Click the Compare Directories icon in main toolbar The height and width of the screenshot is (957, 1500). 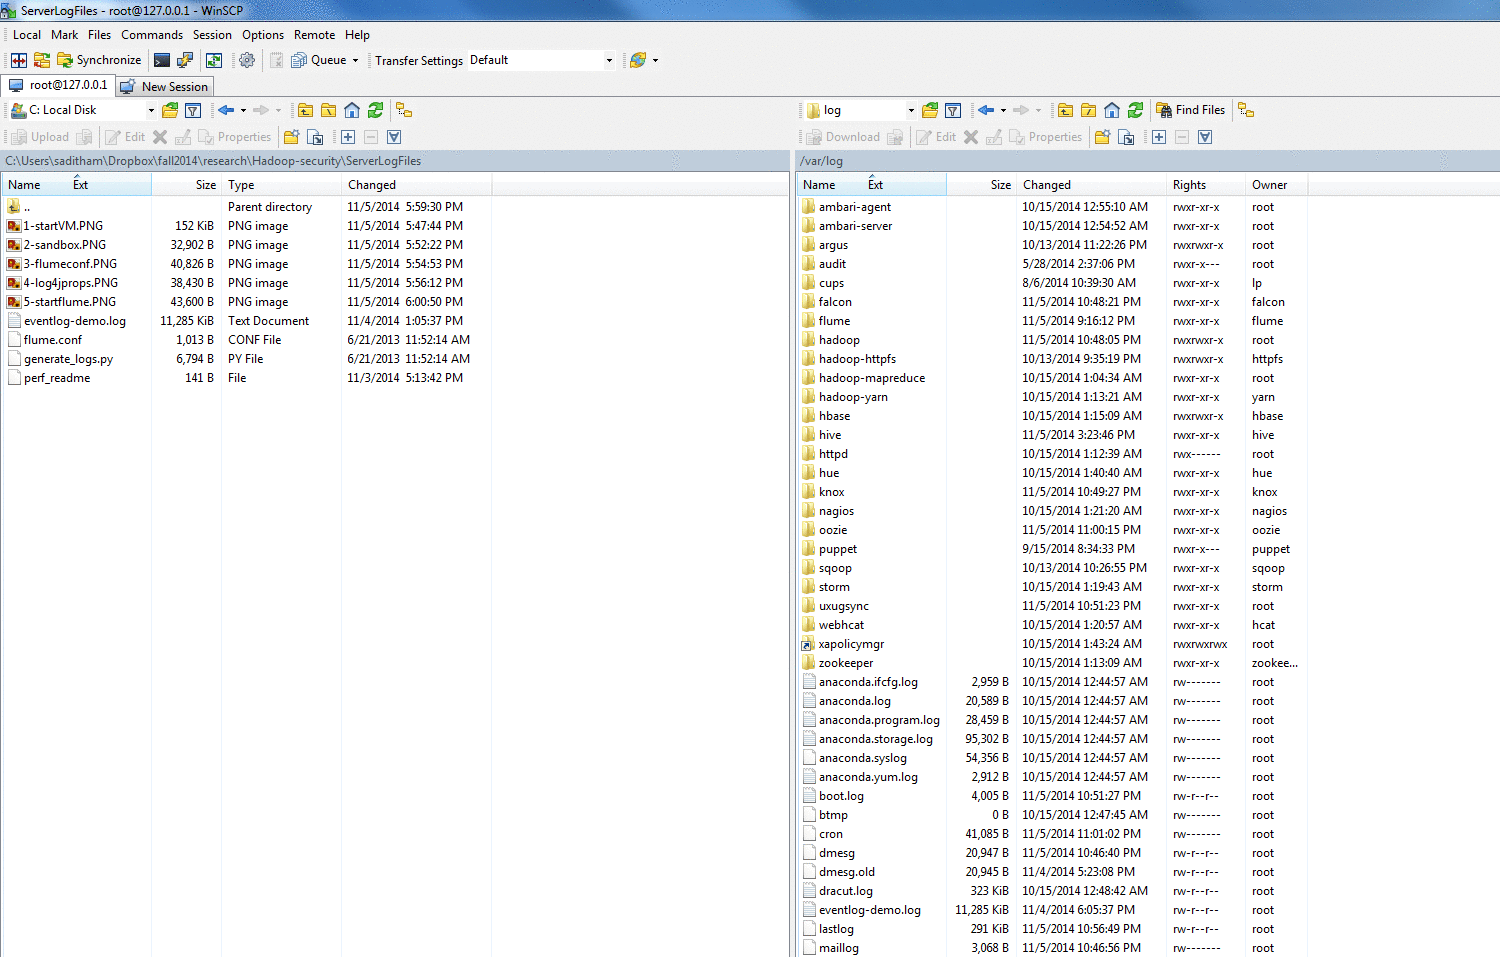pyautogui.click(x=19, y=60)
